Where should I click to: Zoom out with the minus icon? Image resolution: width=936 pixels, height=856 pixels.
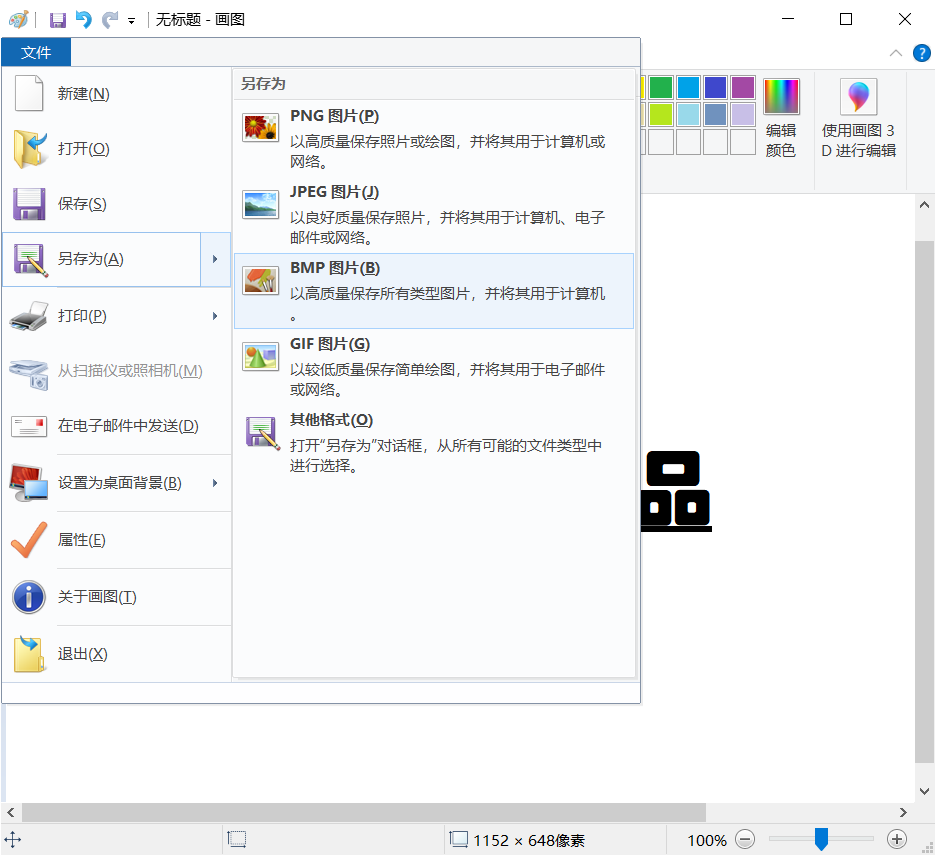click(745, 840)
